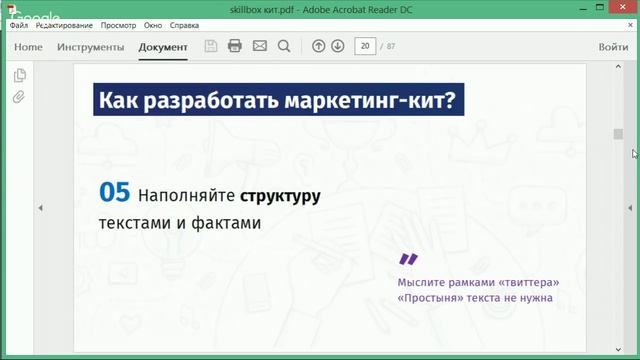Open the search magnifier tool
This screenshot has height=360, width=640.
coord(284,46)
